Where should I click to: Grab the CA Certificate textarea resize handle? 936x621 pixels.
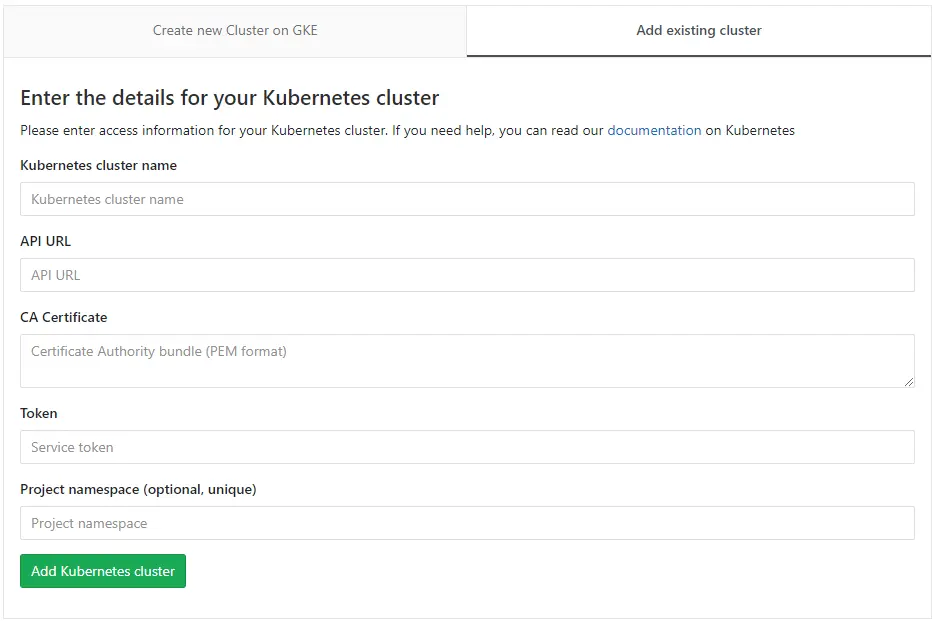click(909, 382)
